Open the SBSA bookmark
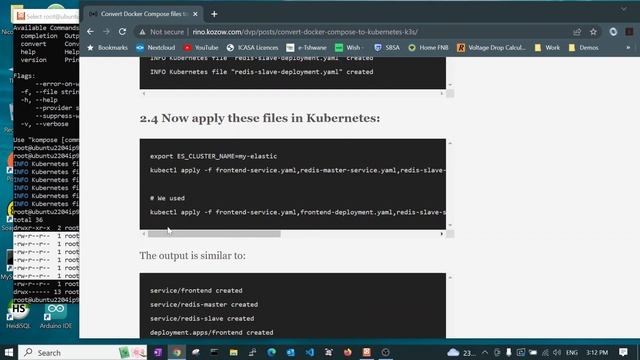Screen dimensions: 640x360 [387, 48]
